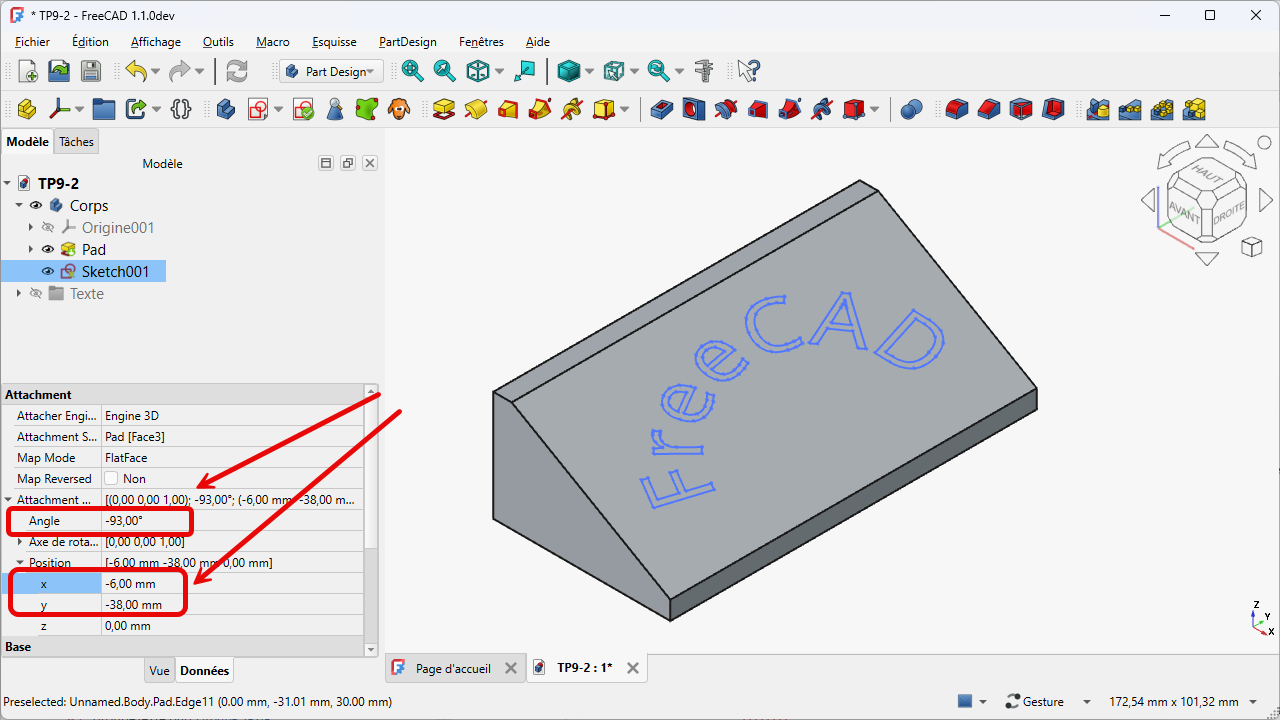The image size is (1280, 720).
Task: Switch to the Tâches tab
Action: point(76,142)
